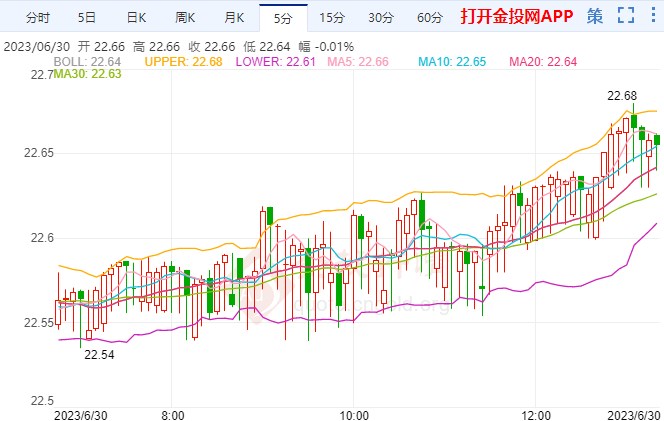Viewport: 664px width, 421px height.
Task: Click the 低 22.64 low value
Action: (267, 47)
